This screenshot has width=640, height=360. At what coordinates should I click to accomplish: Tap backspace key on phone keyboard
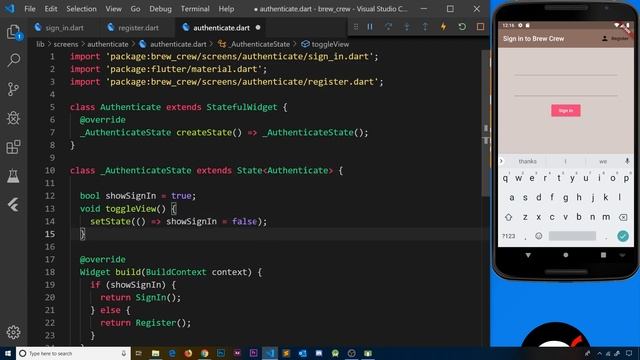[x=623, y=217]
